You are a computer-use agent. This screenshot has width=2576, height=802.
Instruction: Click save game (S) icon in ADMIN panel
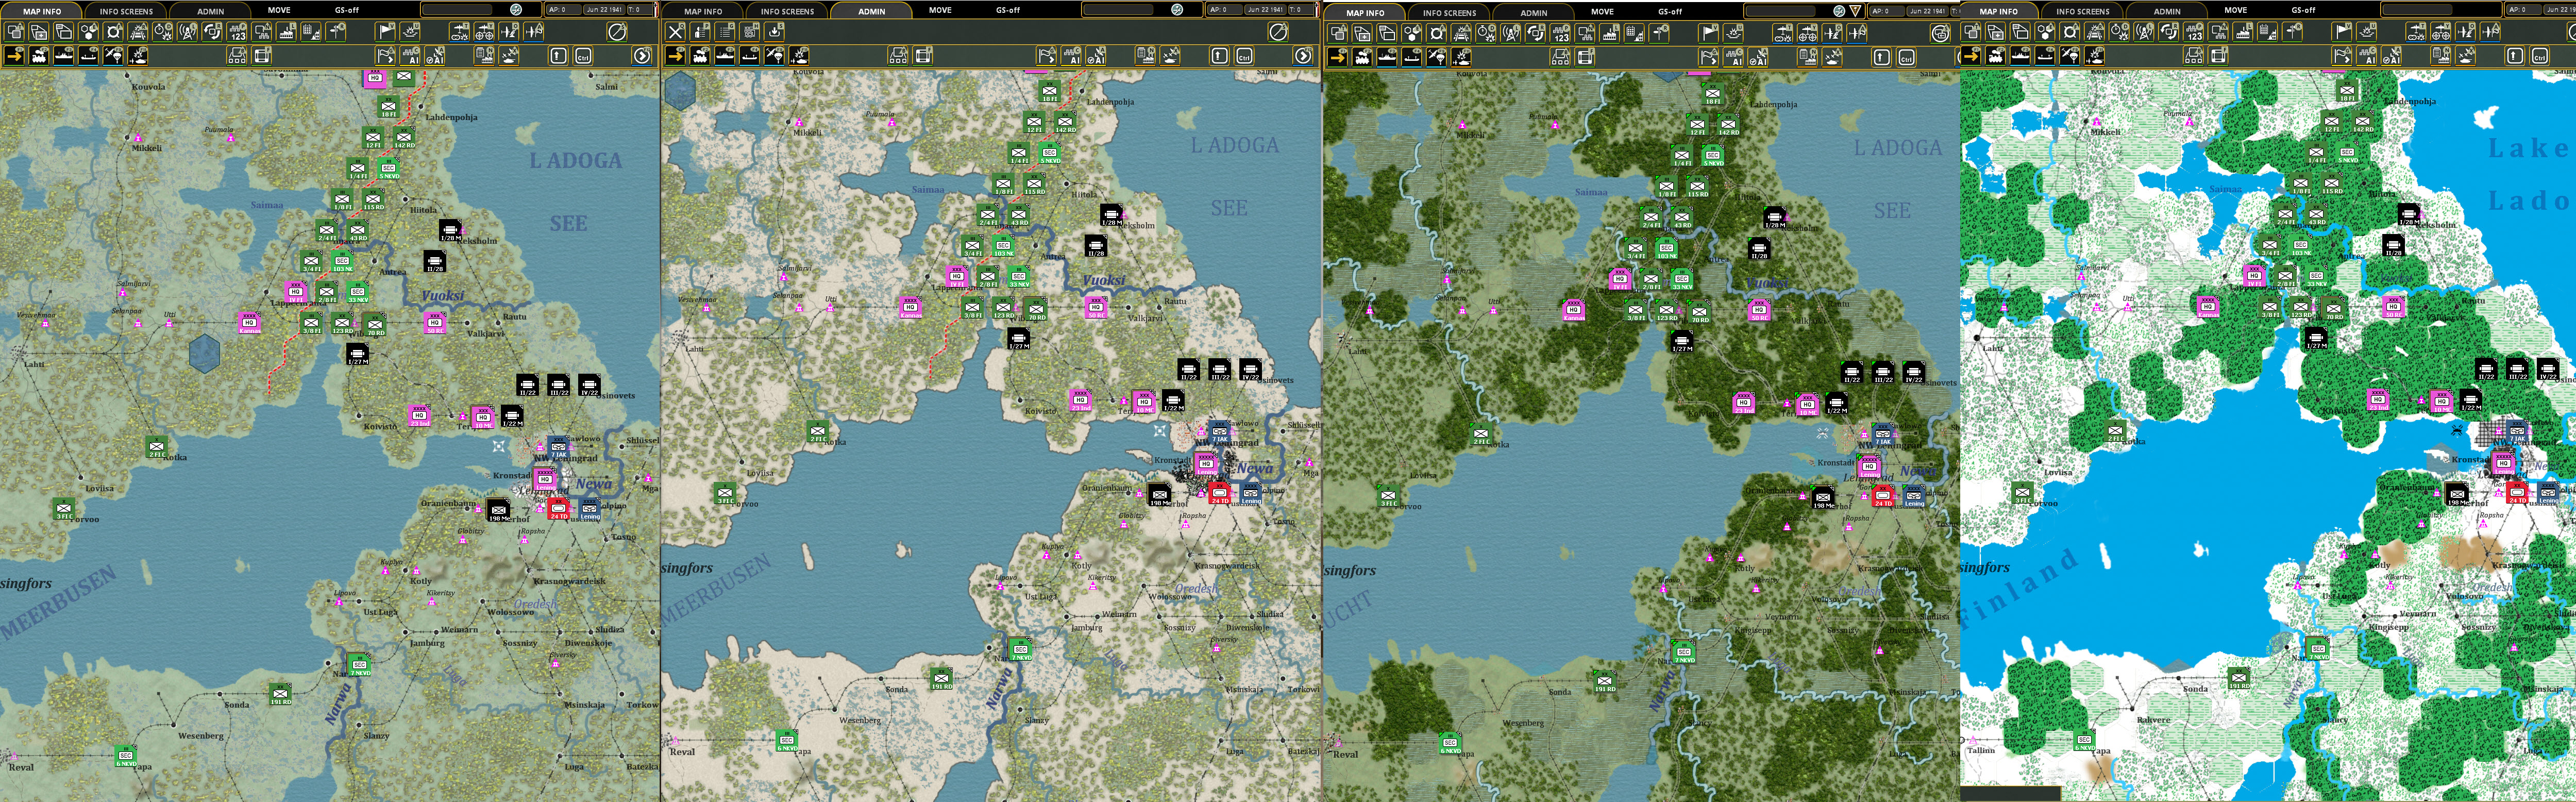775,32
